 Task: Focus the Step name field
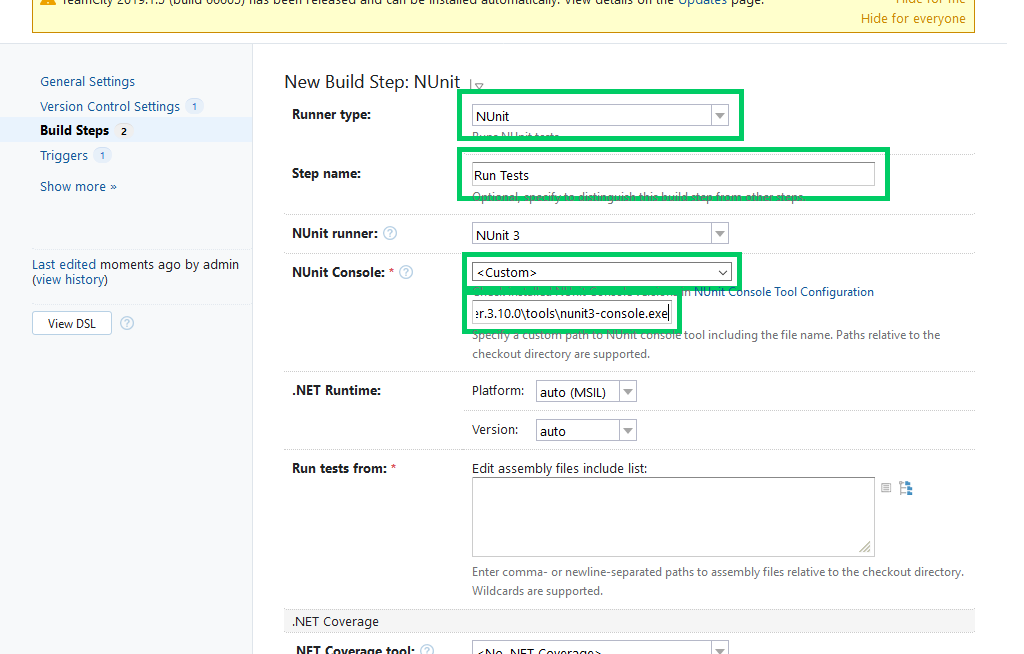(673, 174)
